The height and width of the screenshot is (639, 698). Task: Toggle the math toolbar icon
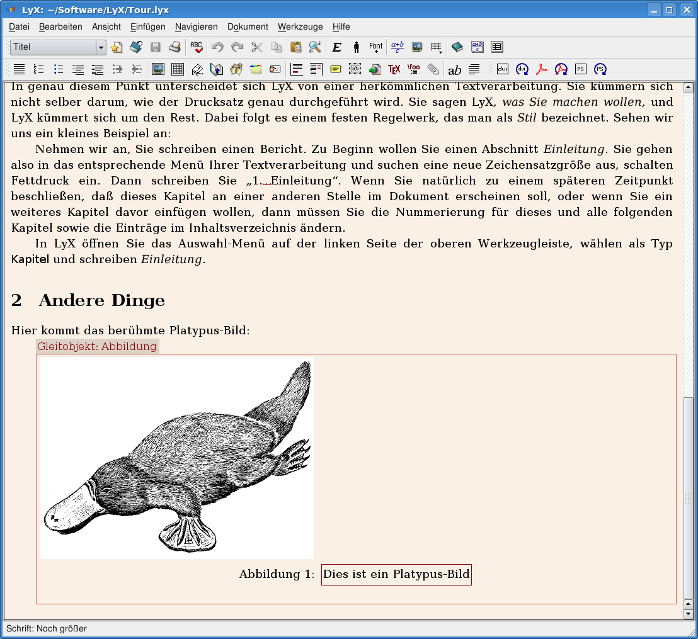point(477,47)
